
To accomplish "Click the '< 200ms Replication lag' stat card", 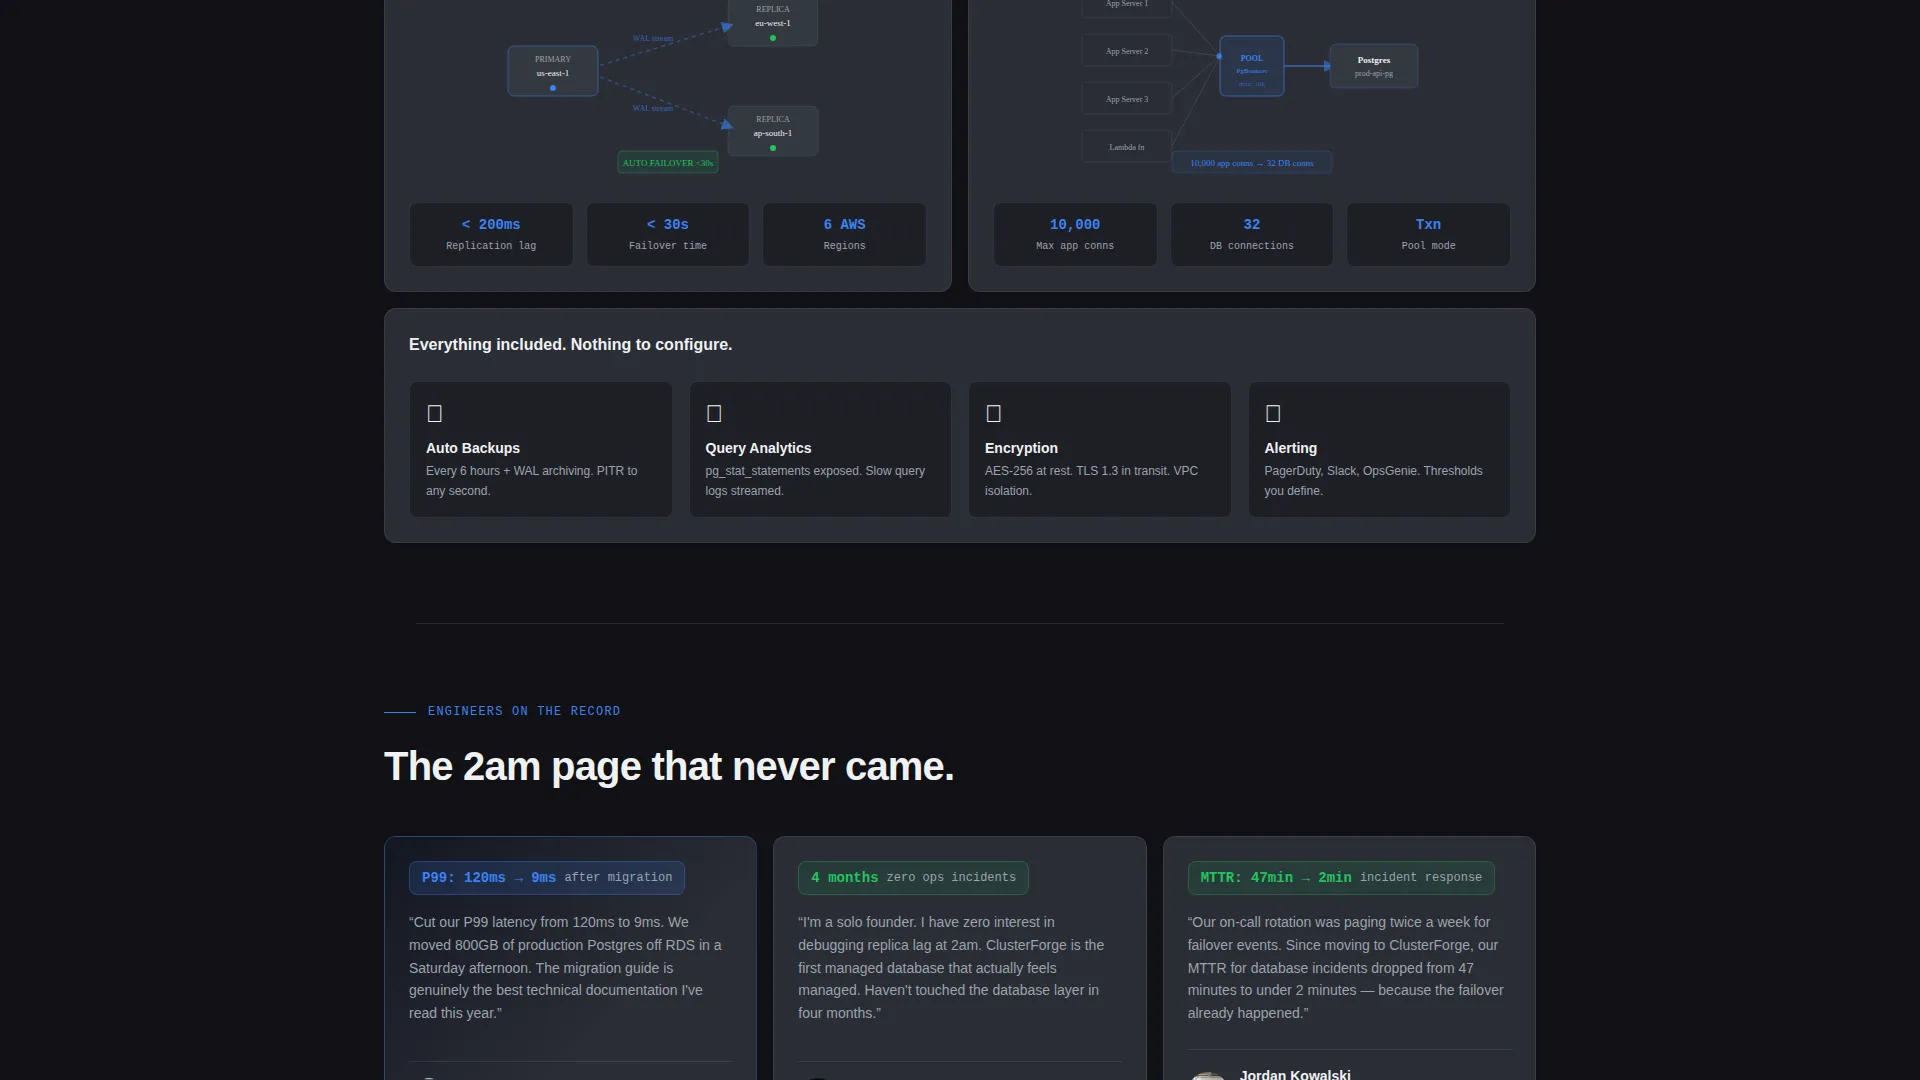I will click(x=491, y=235).
